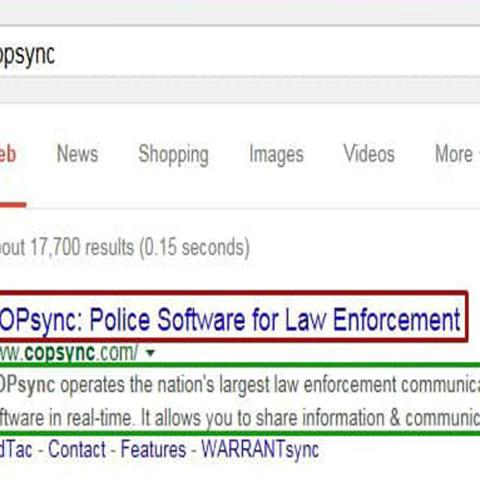Screen dimensions: 480x480
Task: Select the 17,700 results count text
Action: click(124, 247)
